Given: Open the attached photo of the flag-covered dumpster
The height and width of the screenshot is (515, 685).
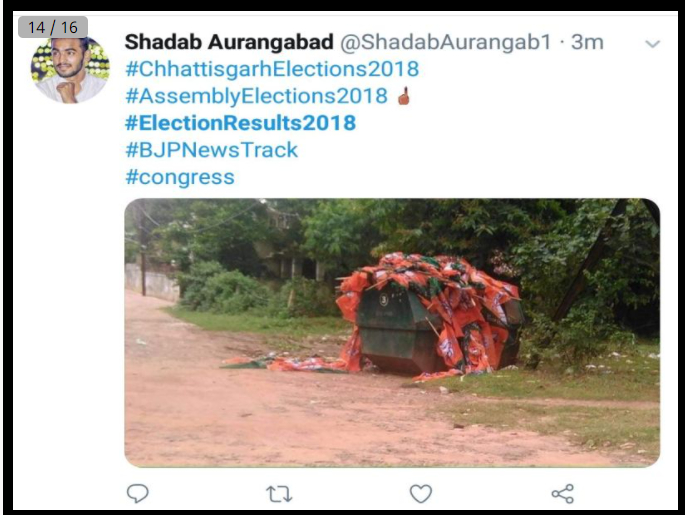Looking at the screenshot, I should [x=392, y=333].
